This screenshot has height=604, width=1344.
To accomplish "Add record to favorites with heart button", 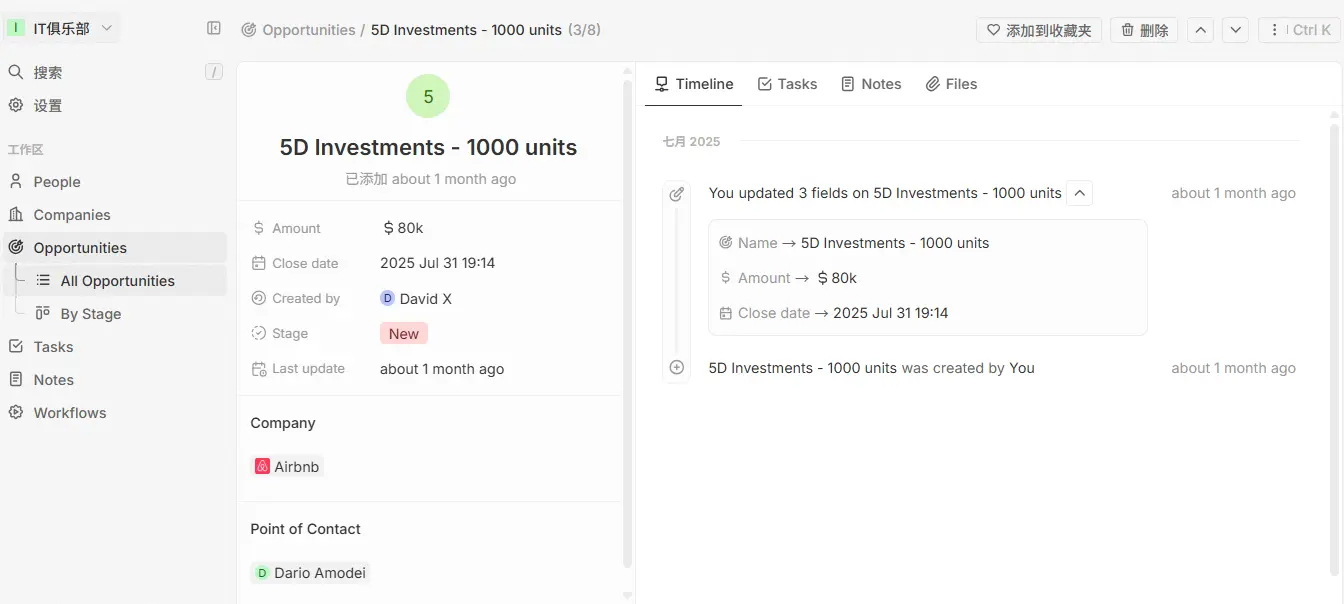I will [1038, 30].
